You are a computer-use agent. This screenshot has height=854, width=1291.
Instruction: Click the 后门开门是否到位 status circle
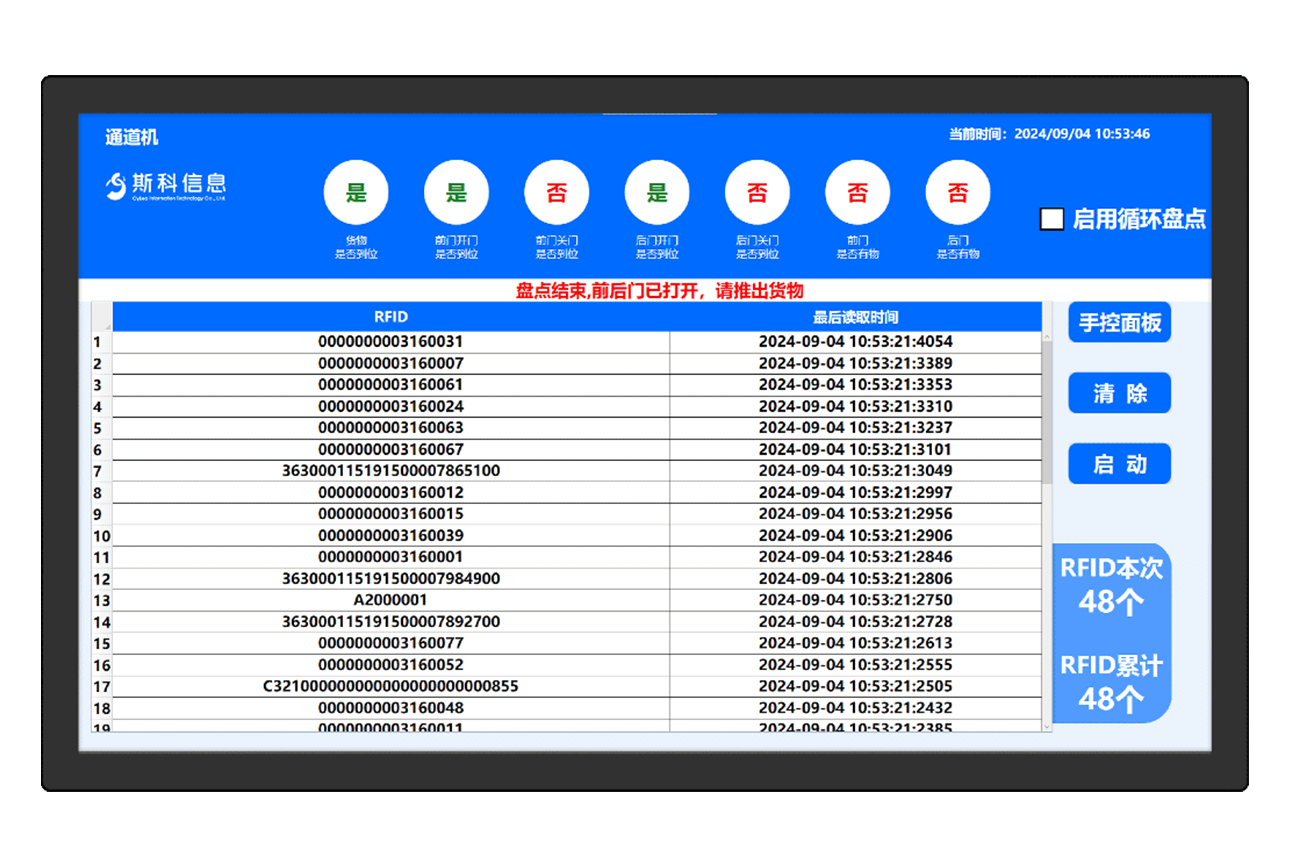point(657,193)
